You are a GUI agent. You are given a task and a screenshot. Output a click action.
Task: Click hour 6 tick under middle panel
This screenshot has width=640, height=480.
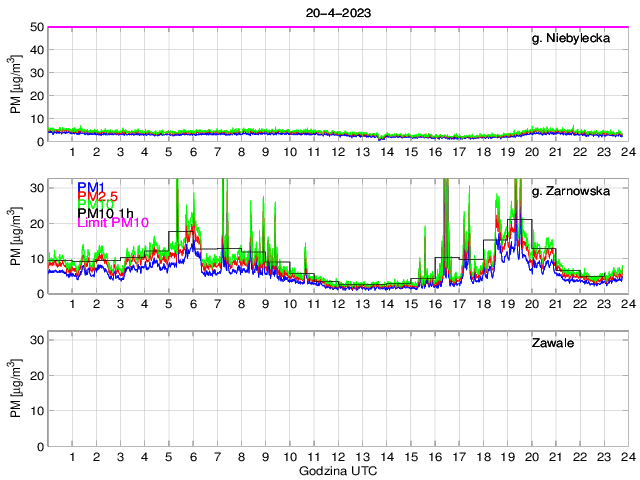click(x=193, y=304)
